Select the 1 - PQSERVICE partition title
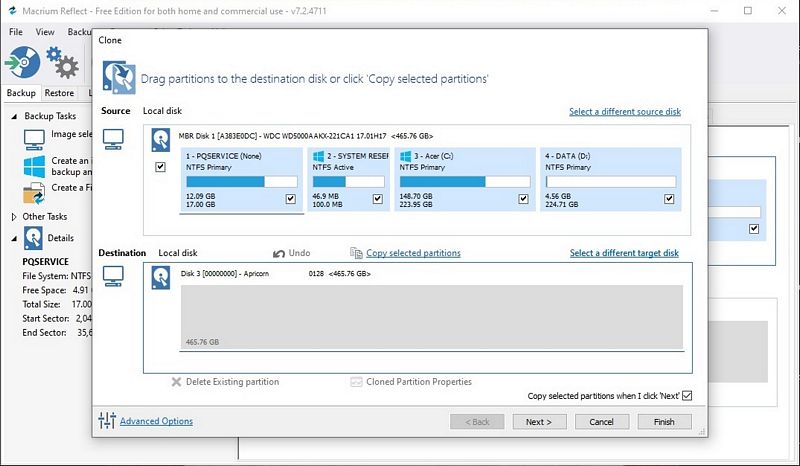800x466 pixels. coord(223,156)
